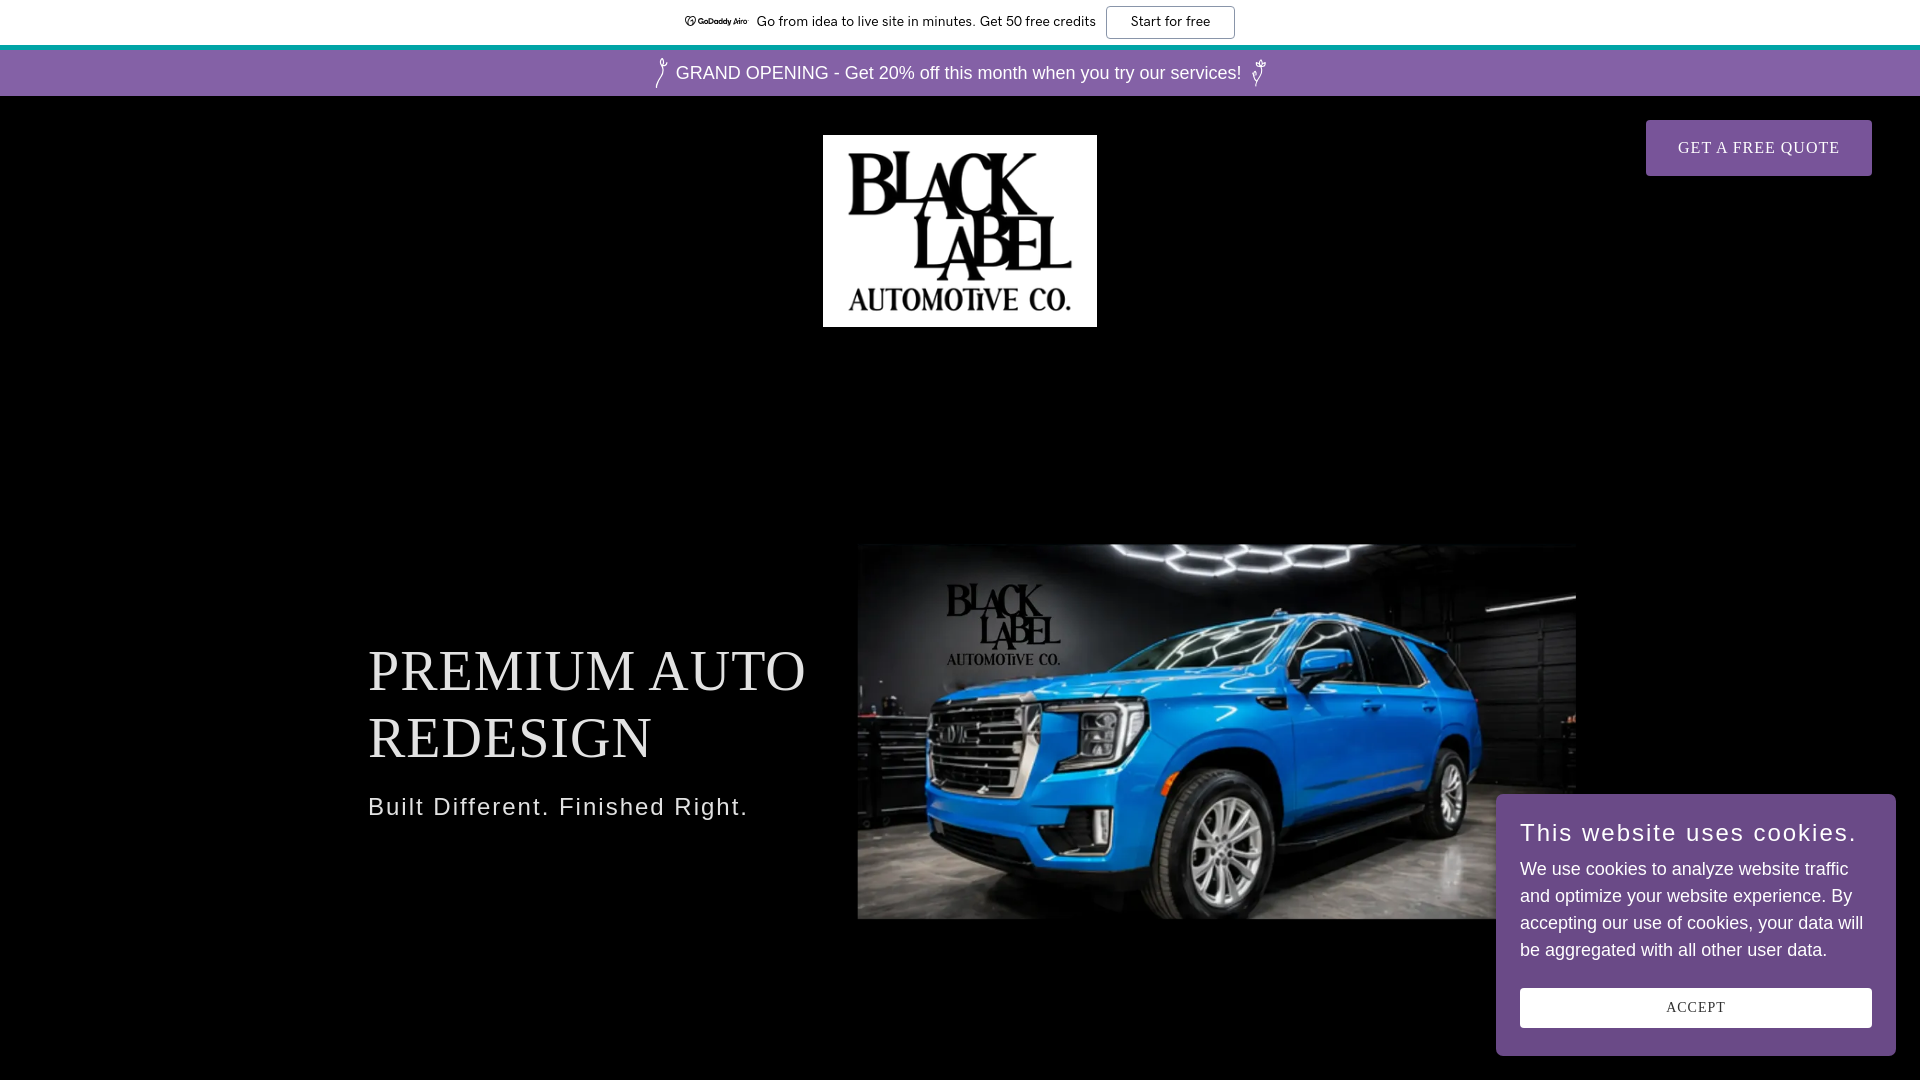Click the Go from idea to live site text
The image size is (1920, 1080).
click(926, 22)
